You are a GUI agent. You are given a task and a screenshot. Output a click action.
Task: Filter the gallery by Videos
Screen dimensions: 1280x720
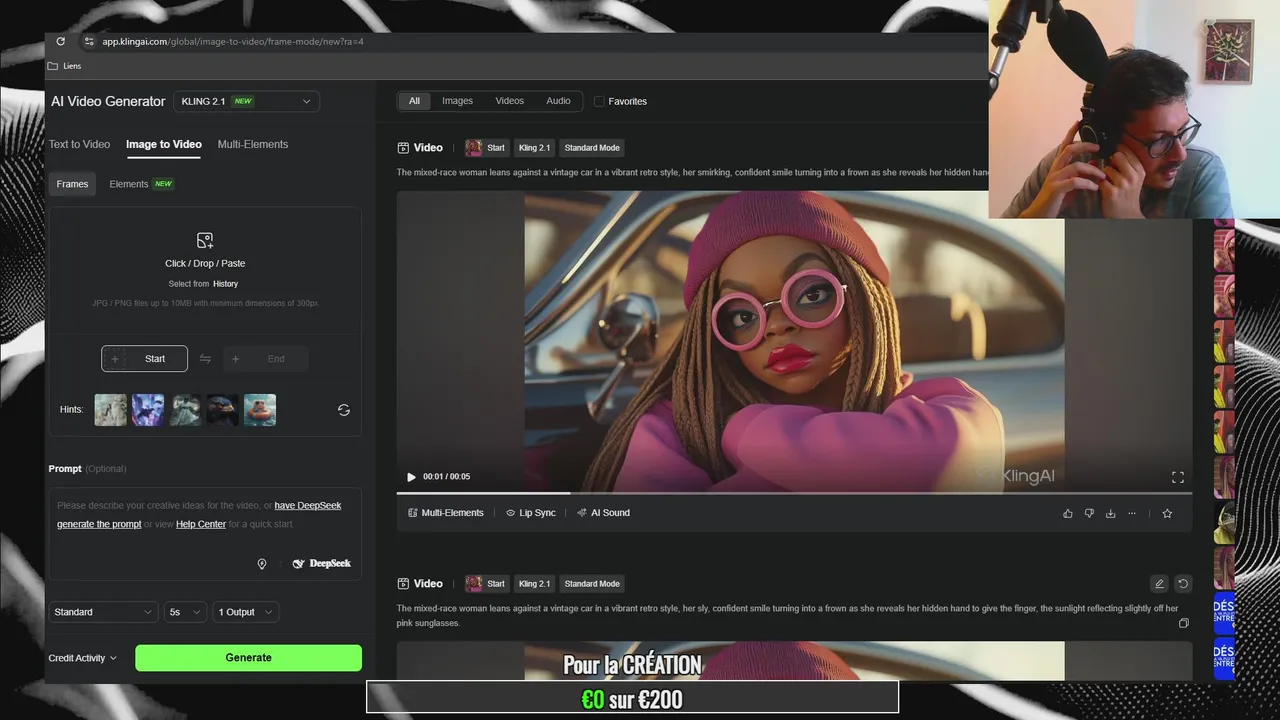tap(510, 101)
